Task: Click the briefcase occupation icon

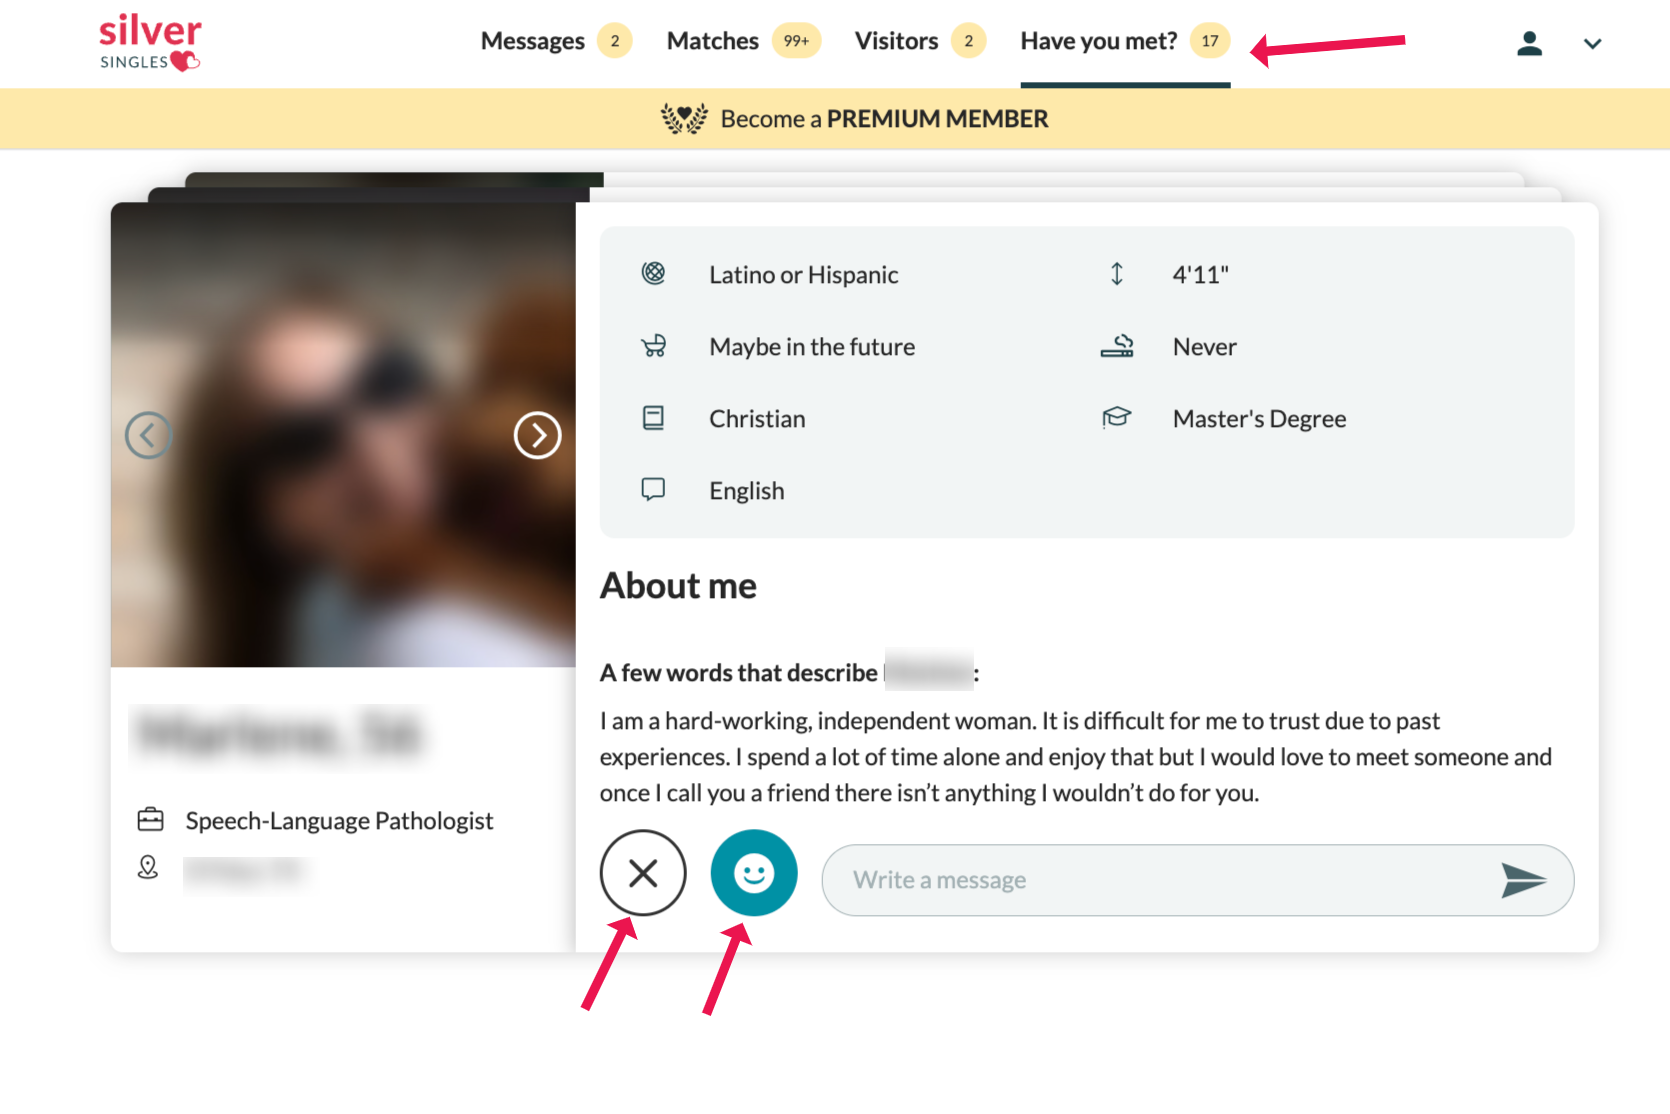Action: (150, 820)
